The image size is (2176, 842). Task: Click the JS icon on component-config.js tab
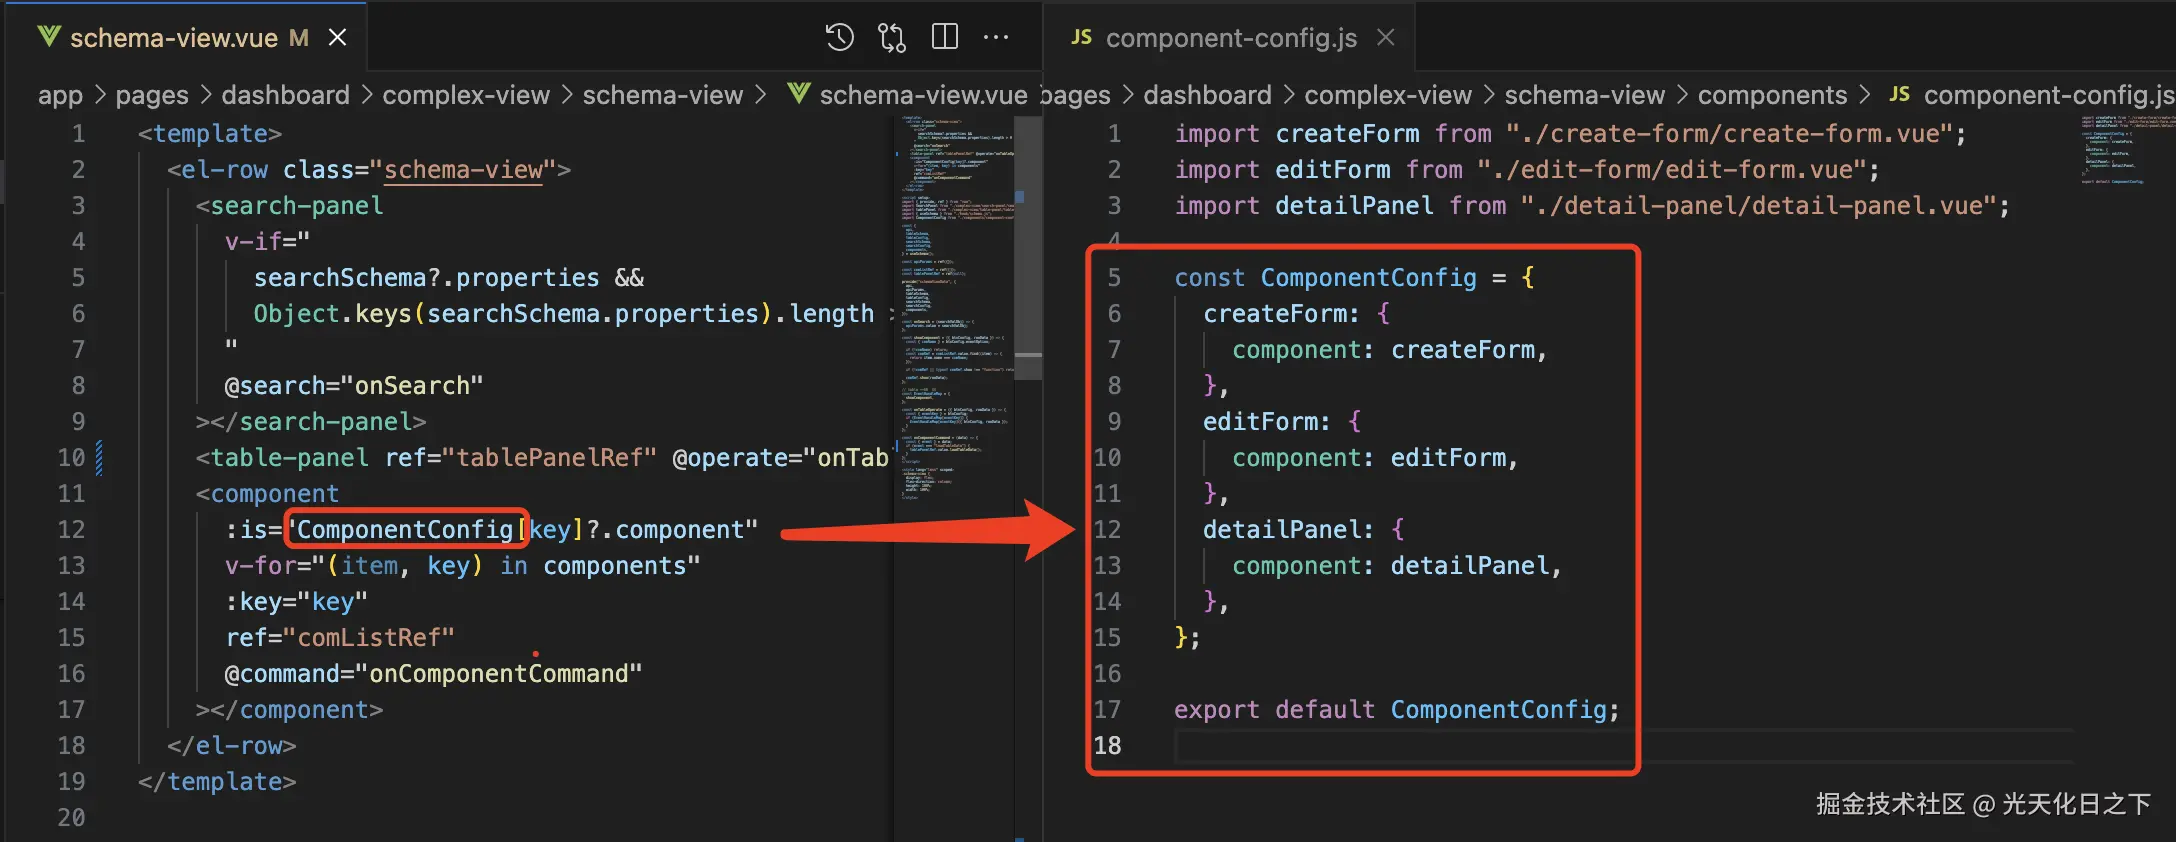pos(1081,38)
